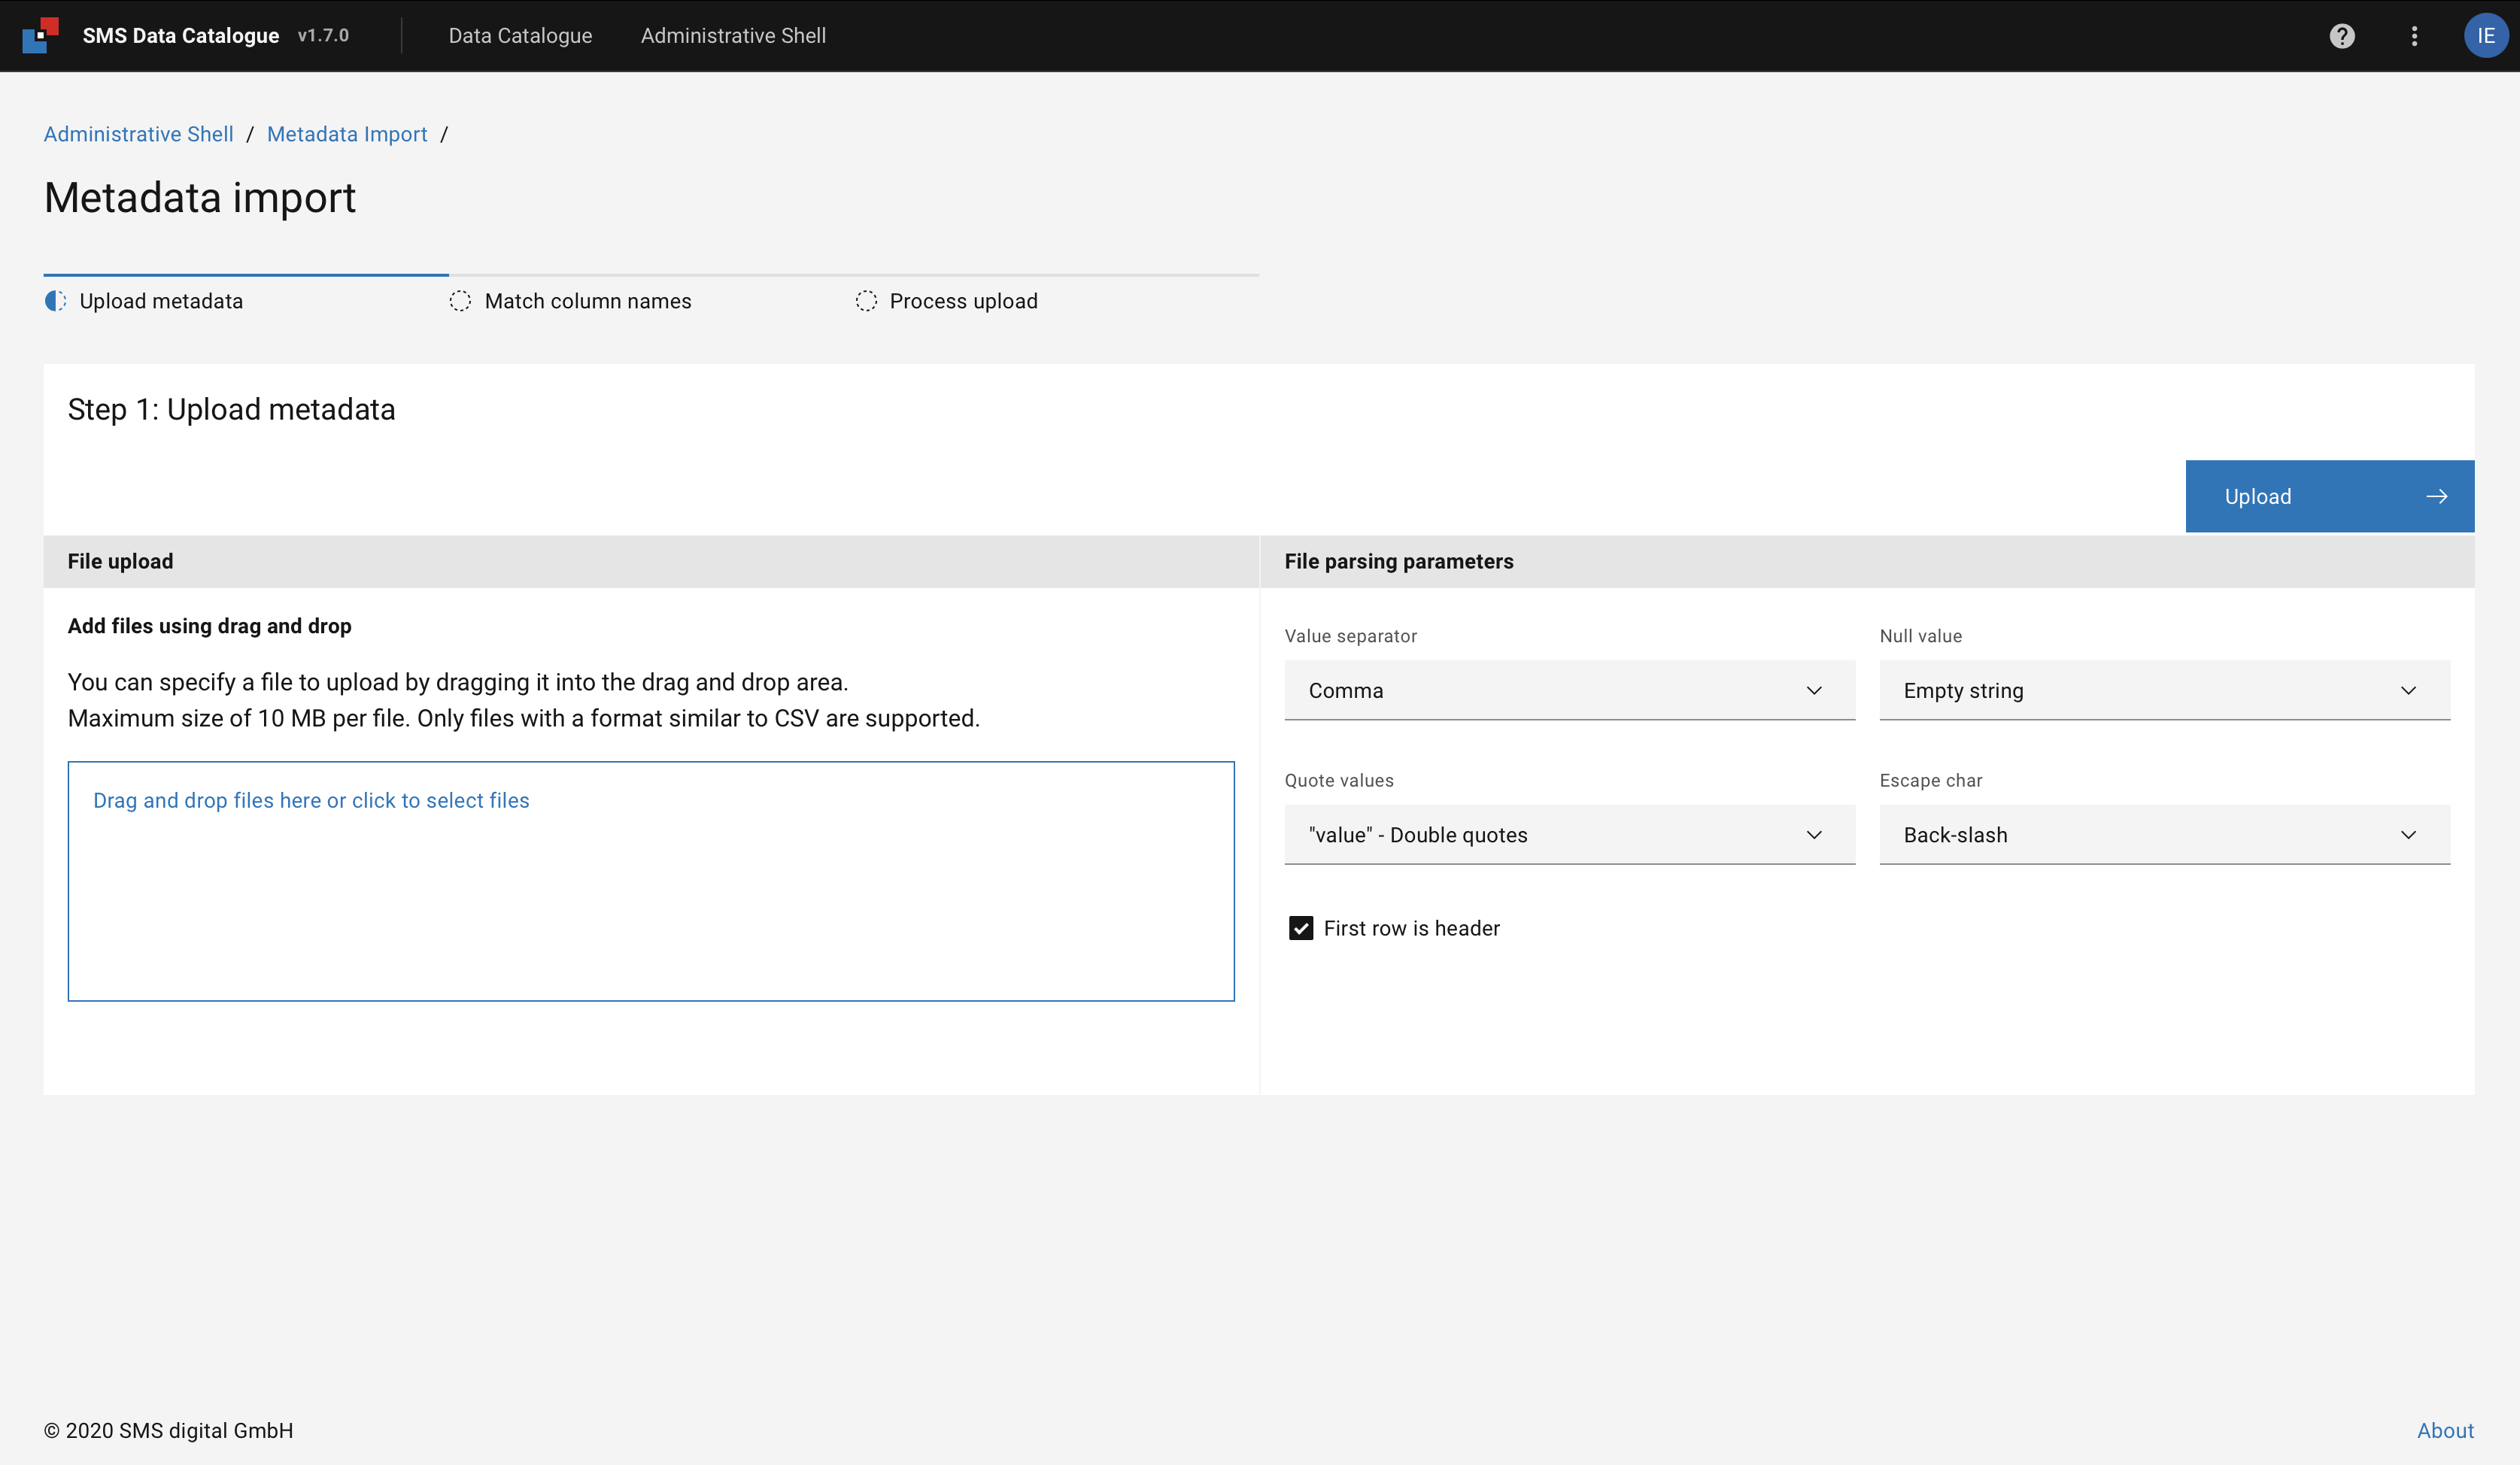
Task: Open Administrative Shell in top navigation
Action: [733, 36]
